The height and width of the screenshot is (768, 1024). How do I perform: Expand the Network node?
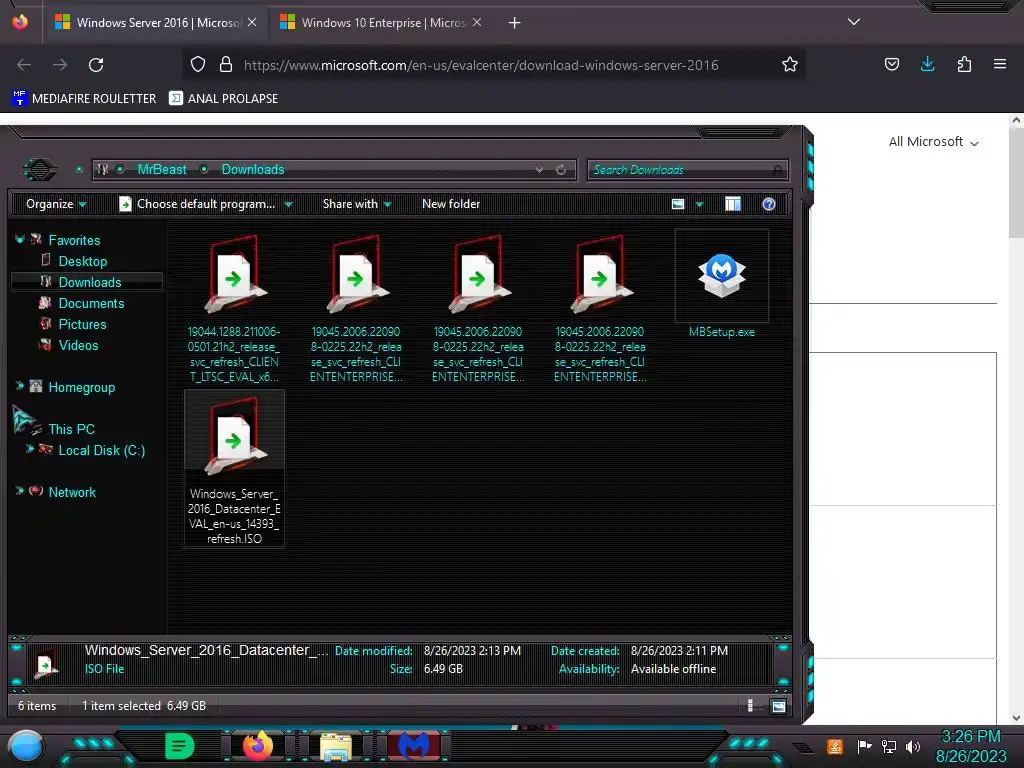click(x=20, y=491)
